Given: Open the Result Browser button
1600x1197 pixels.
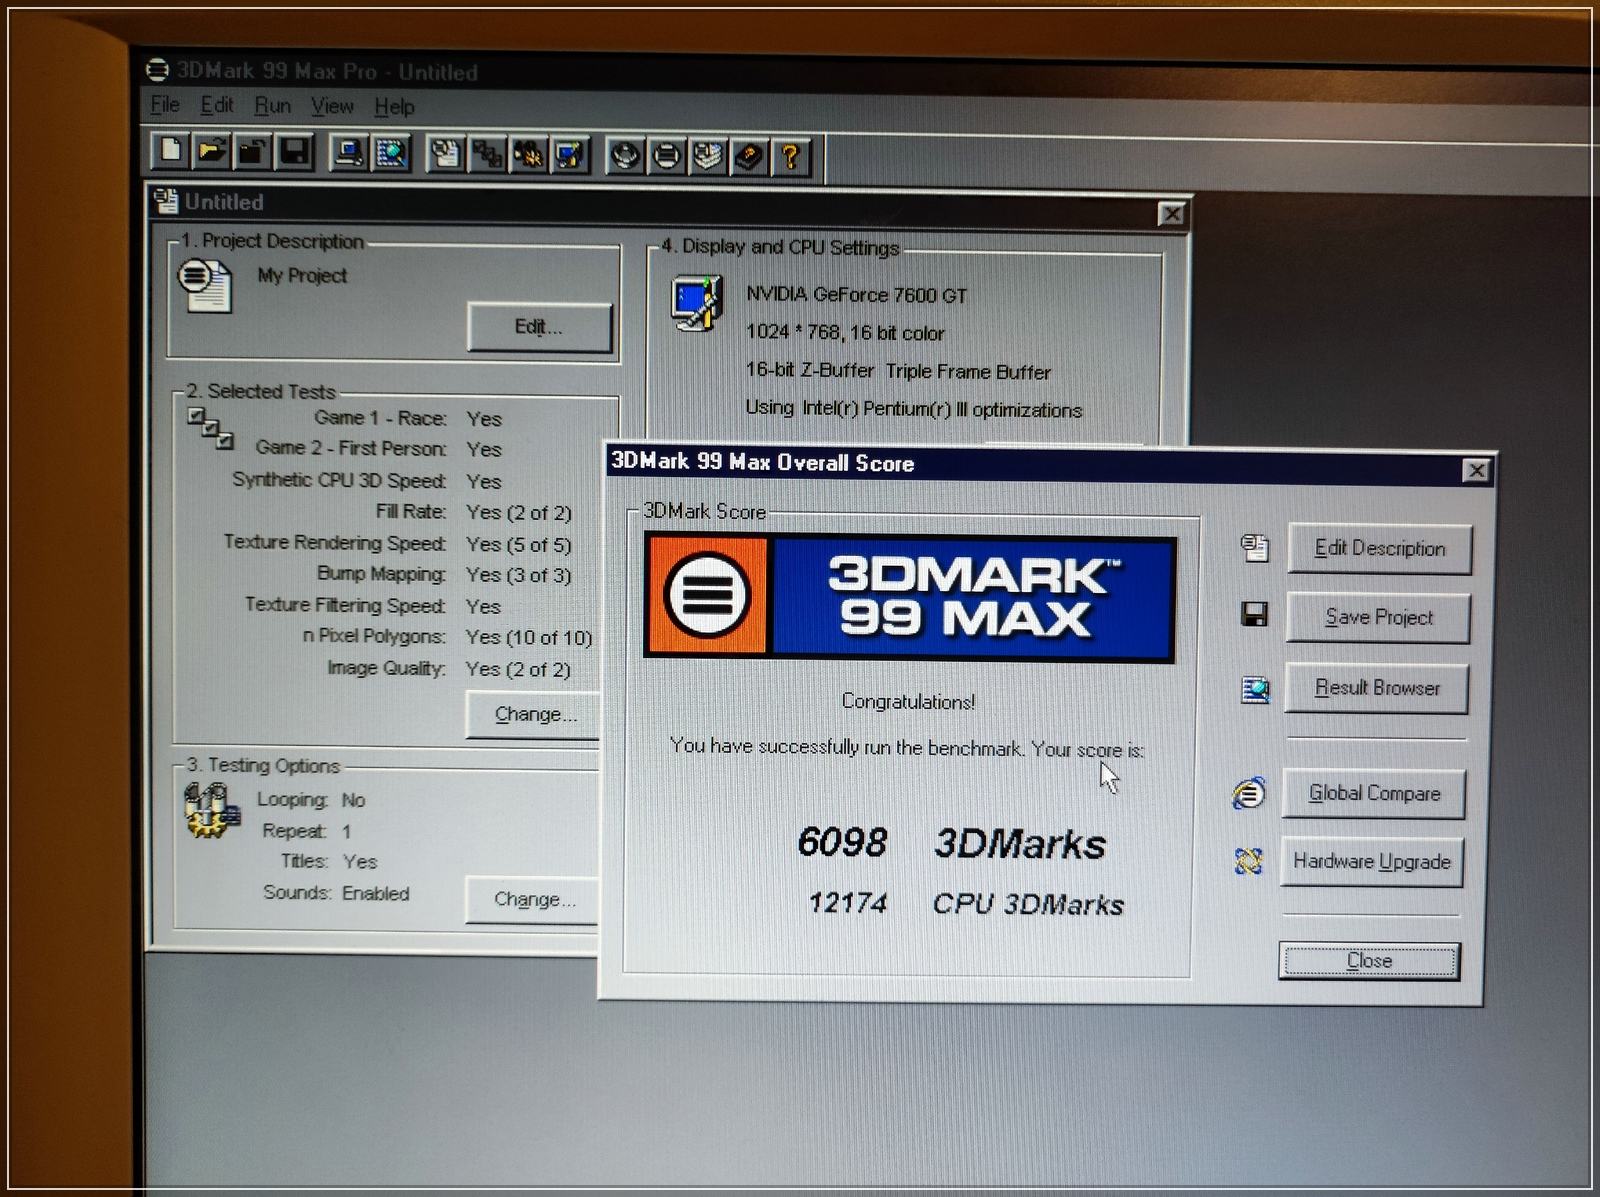Looking at the screenshot, I should click(x=1376, y=688).
